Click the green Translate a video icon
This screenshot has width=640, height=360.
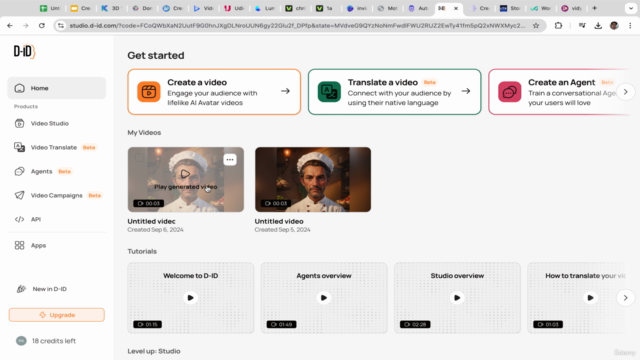click(329, 92)
